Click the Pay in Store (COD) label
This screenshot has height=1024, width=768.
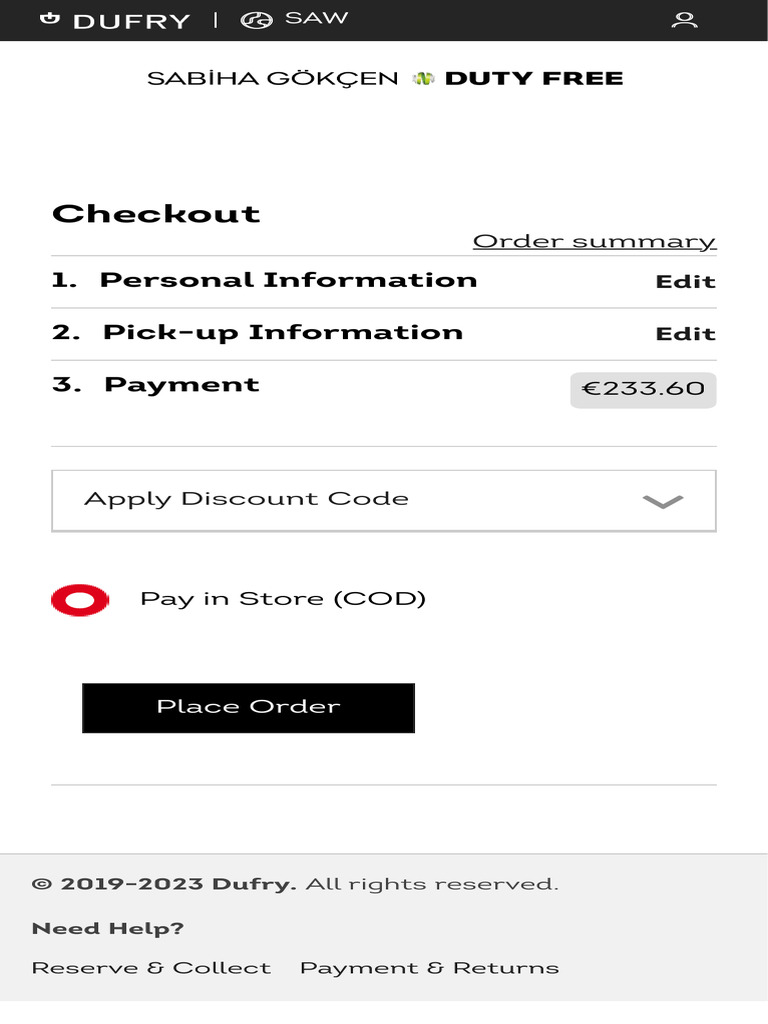pos(283,599)
